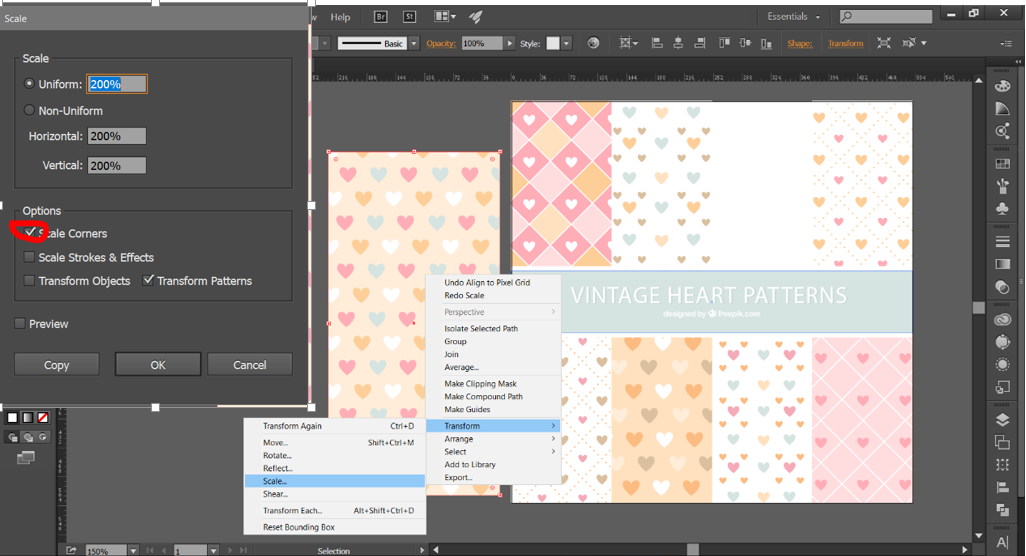Enable the Preview checkbox

tap(20, 324)
